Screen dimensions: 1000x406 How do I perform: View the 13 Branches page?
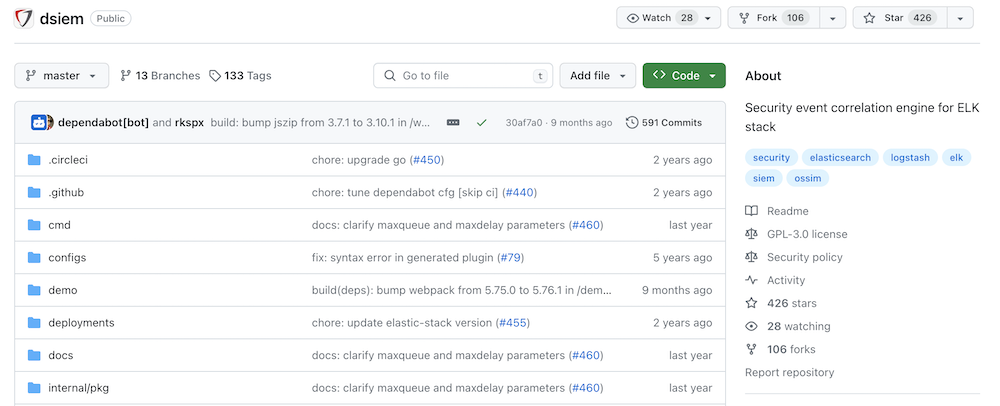click(160, 76)
